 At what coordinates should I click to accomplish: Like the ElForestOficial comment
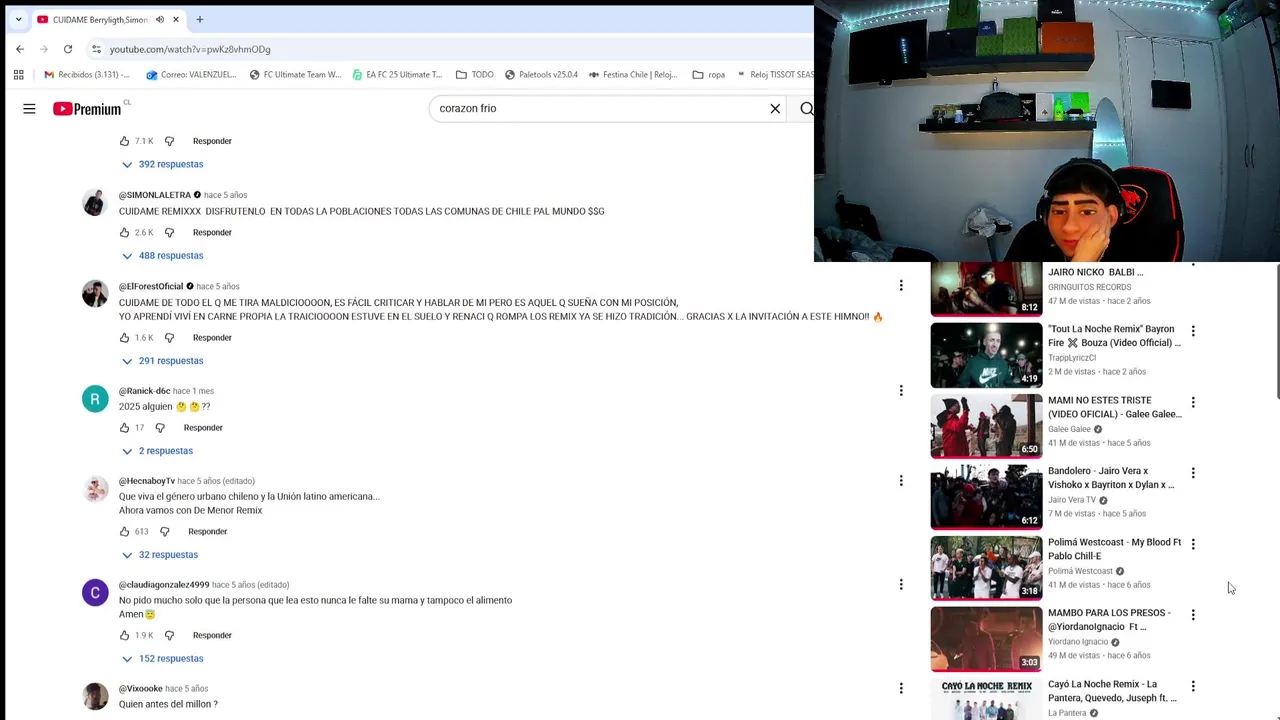pyautogui.click(x=124, y=337)
